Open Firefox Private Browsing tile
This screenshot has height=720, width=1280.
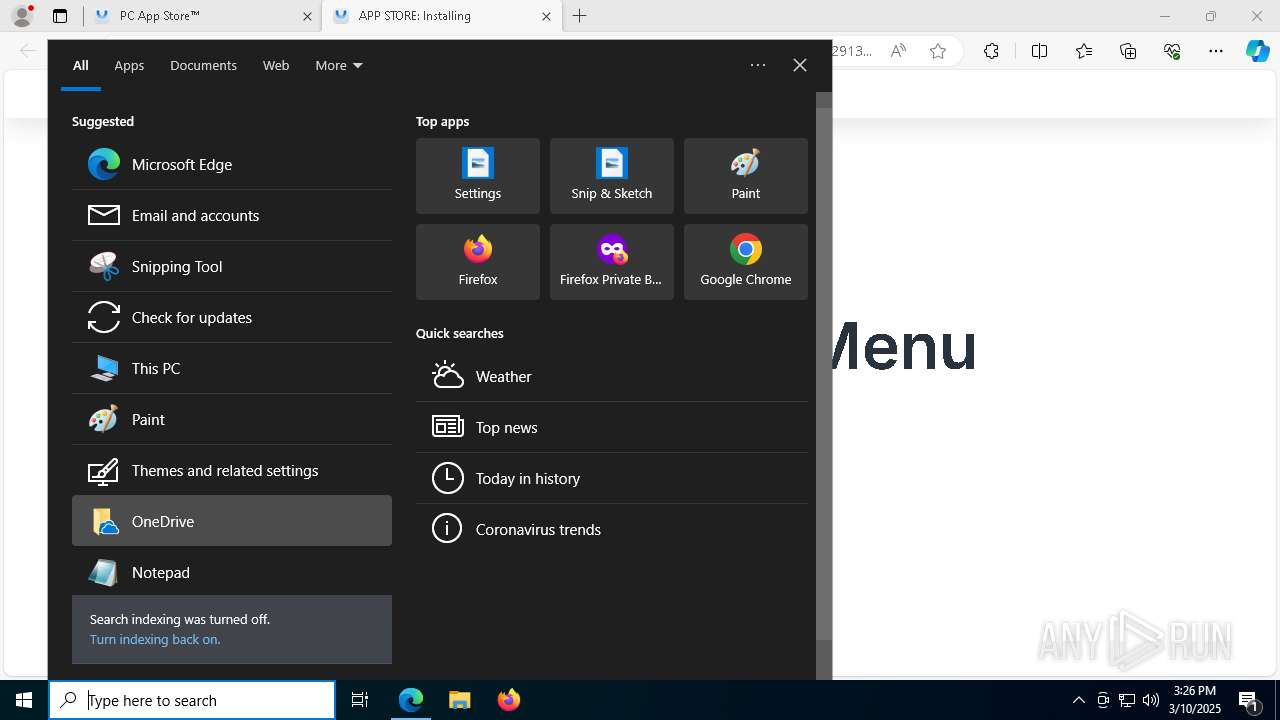click(x=612, y=262)
